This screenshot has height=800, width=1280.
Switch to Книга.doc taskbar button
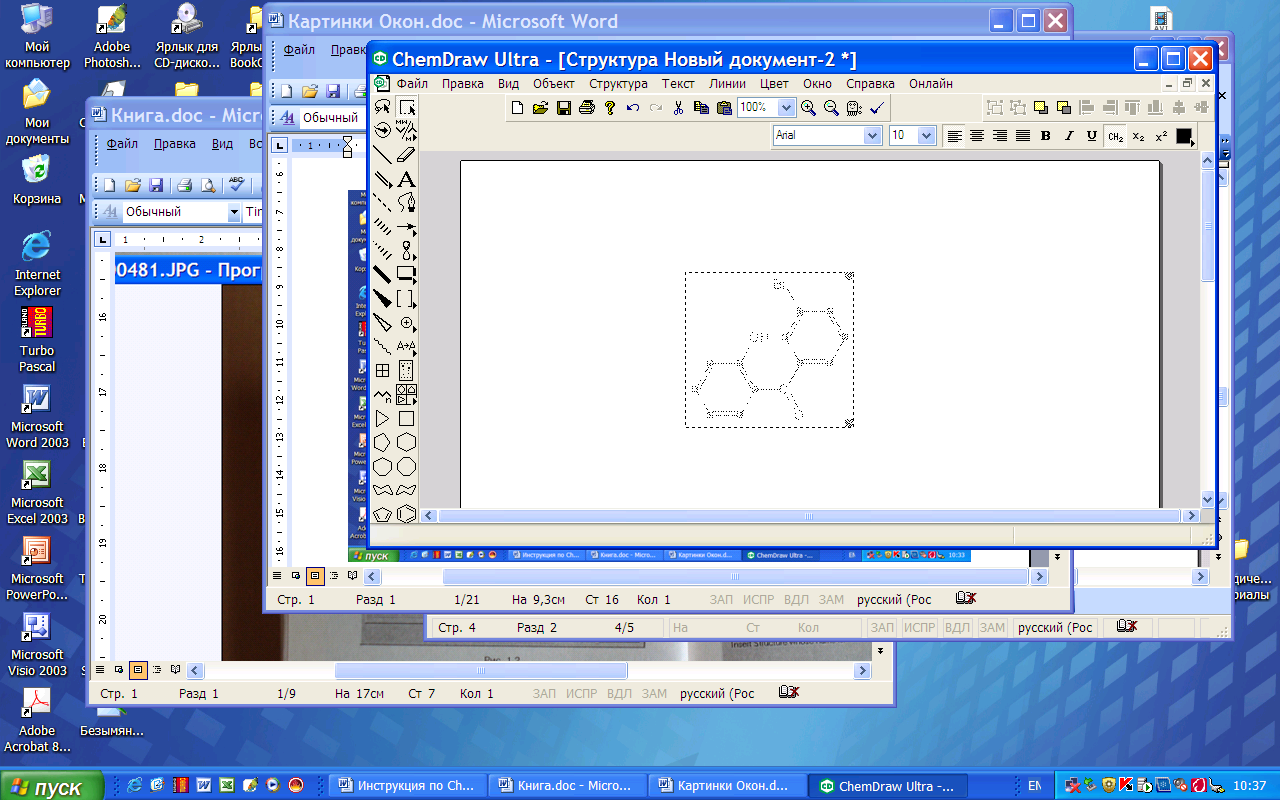point(568,786)
